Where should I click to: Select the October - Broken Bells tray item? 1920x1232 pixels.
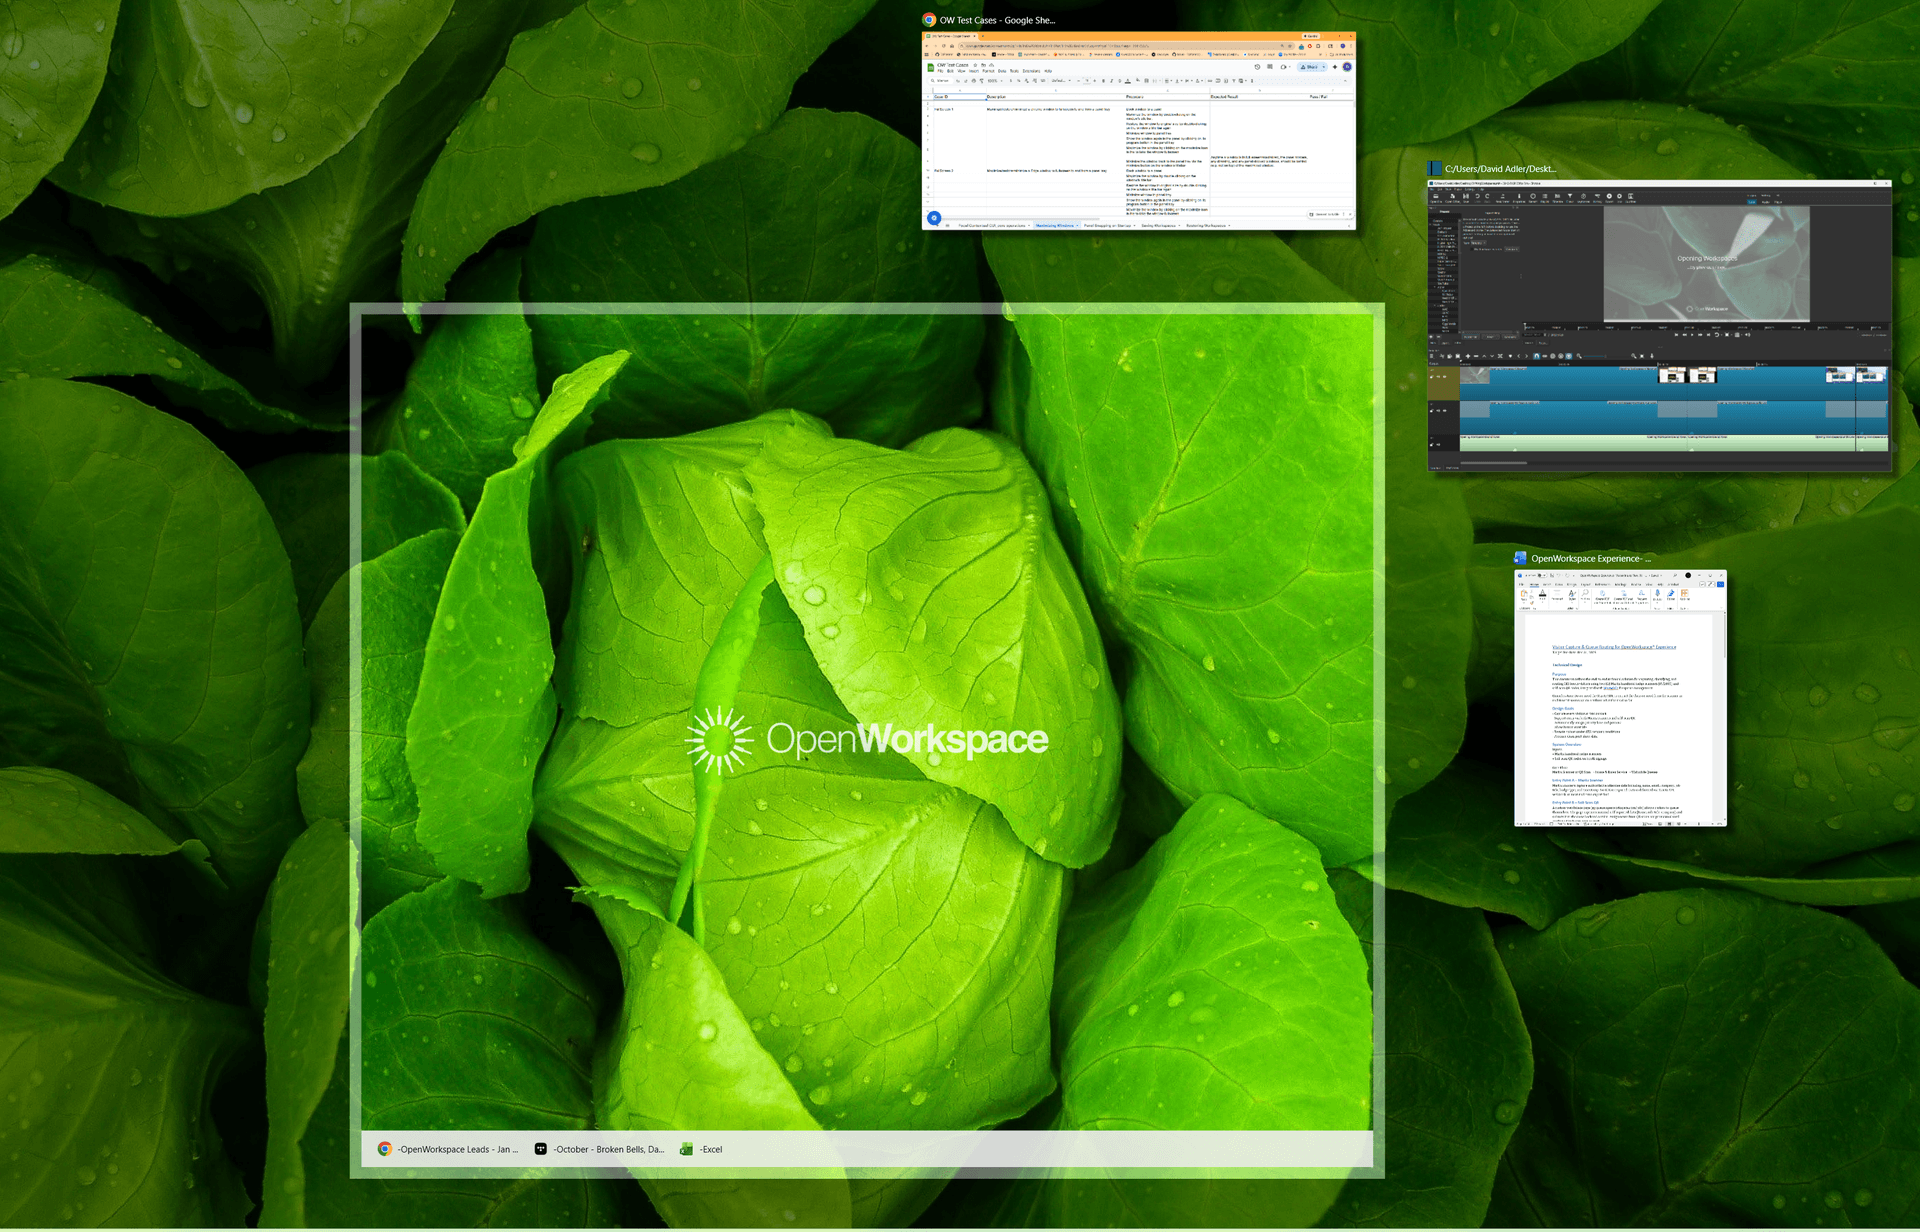coord(608,1149)
